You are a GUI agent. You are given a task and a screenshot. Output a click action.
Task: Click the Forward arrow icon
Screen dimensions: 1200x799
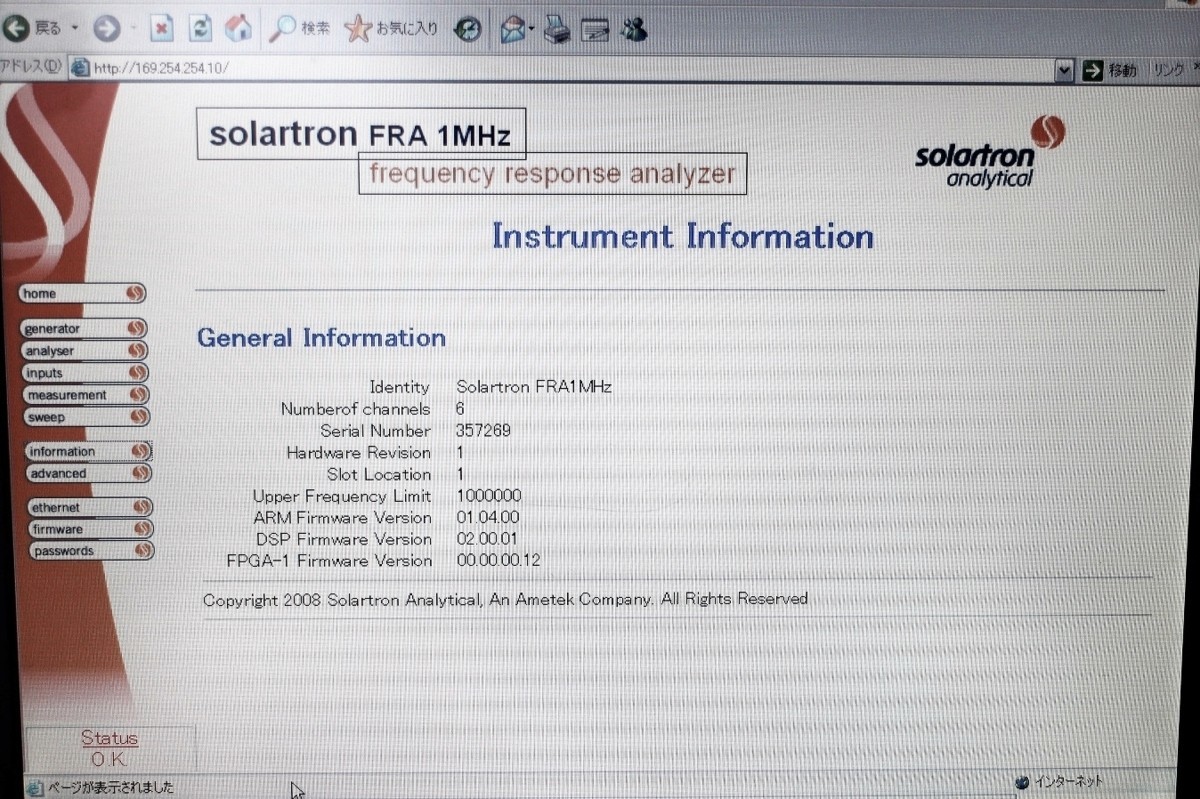(x=106, y=29)
